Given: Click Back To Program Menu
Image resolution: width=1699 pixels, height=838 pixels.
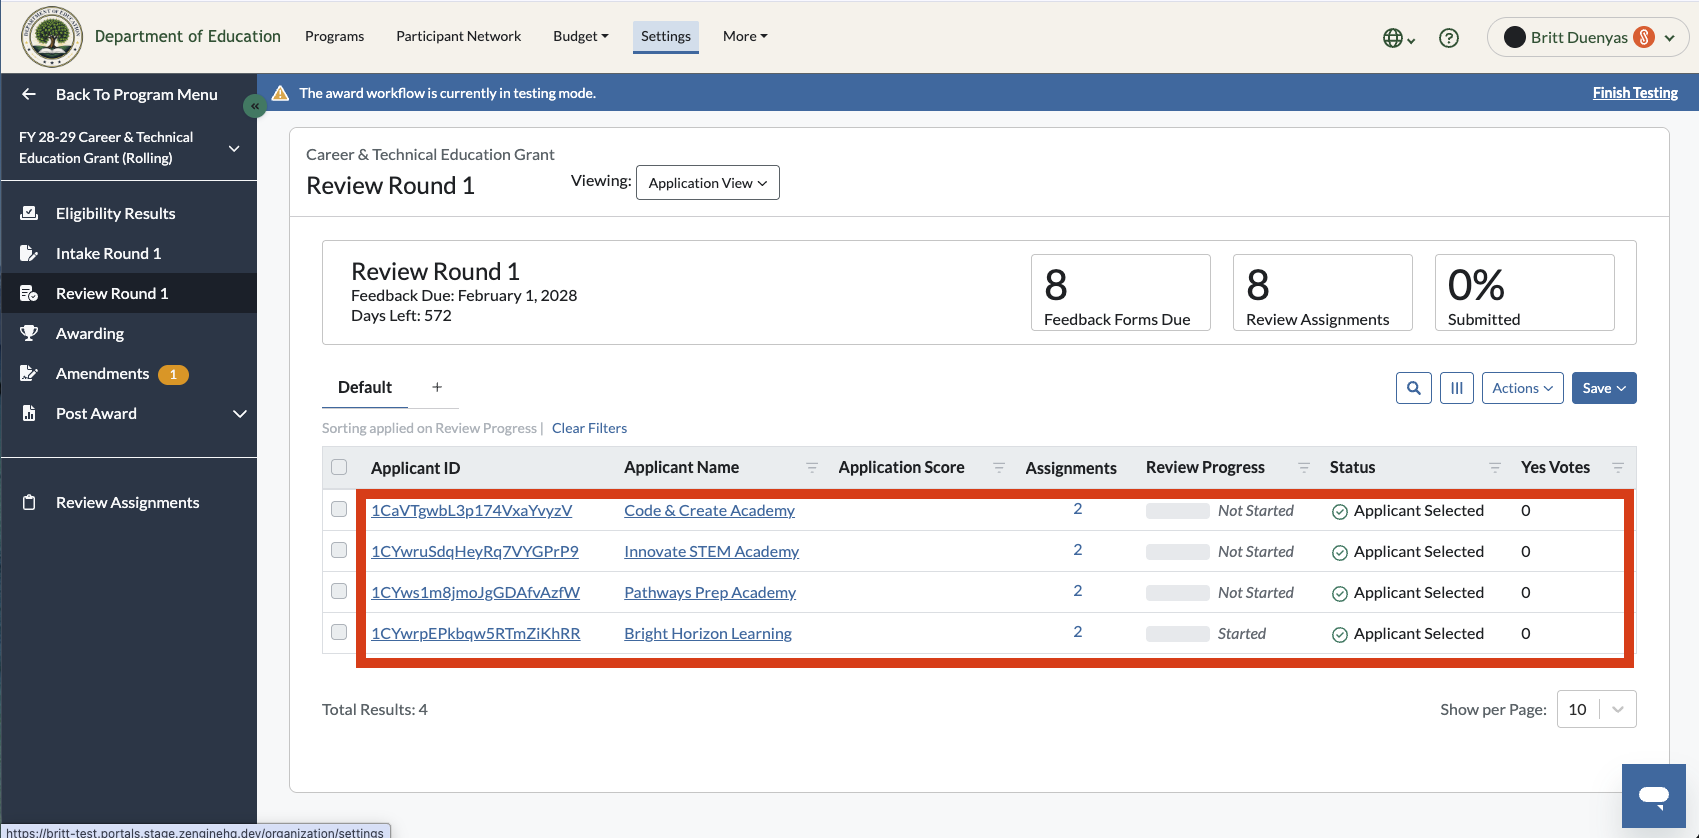Looking at the screenshot, I should point(136,94).
